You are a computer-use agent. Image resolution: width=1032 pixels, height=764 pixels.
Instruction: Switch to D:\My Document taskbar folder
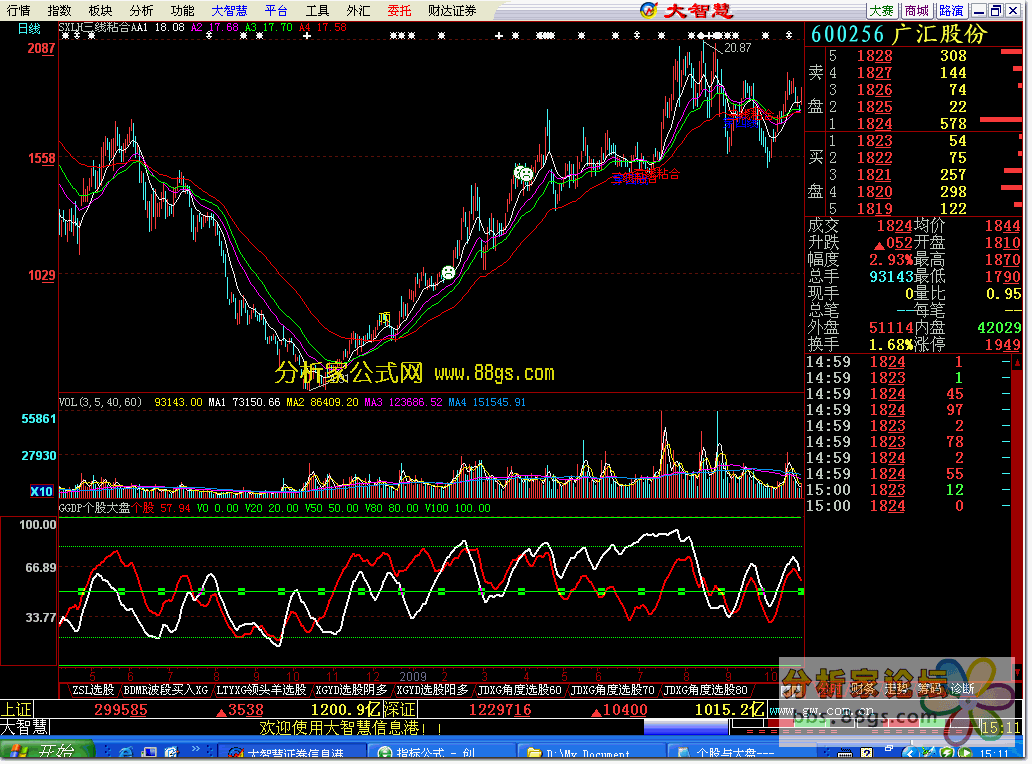point(589,751)
